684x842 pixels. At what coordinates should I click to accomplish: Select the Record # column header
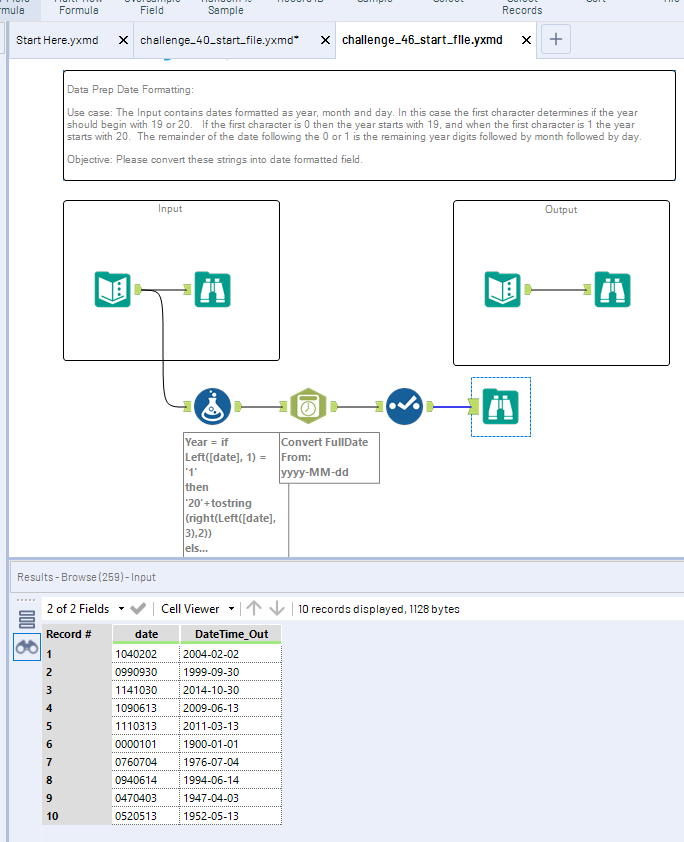tap(77, 634)
